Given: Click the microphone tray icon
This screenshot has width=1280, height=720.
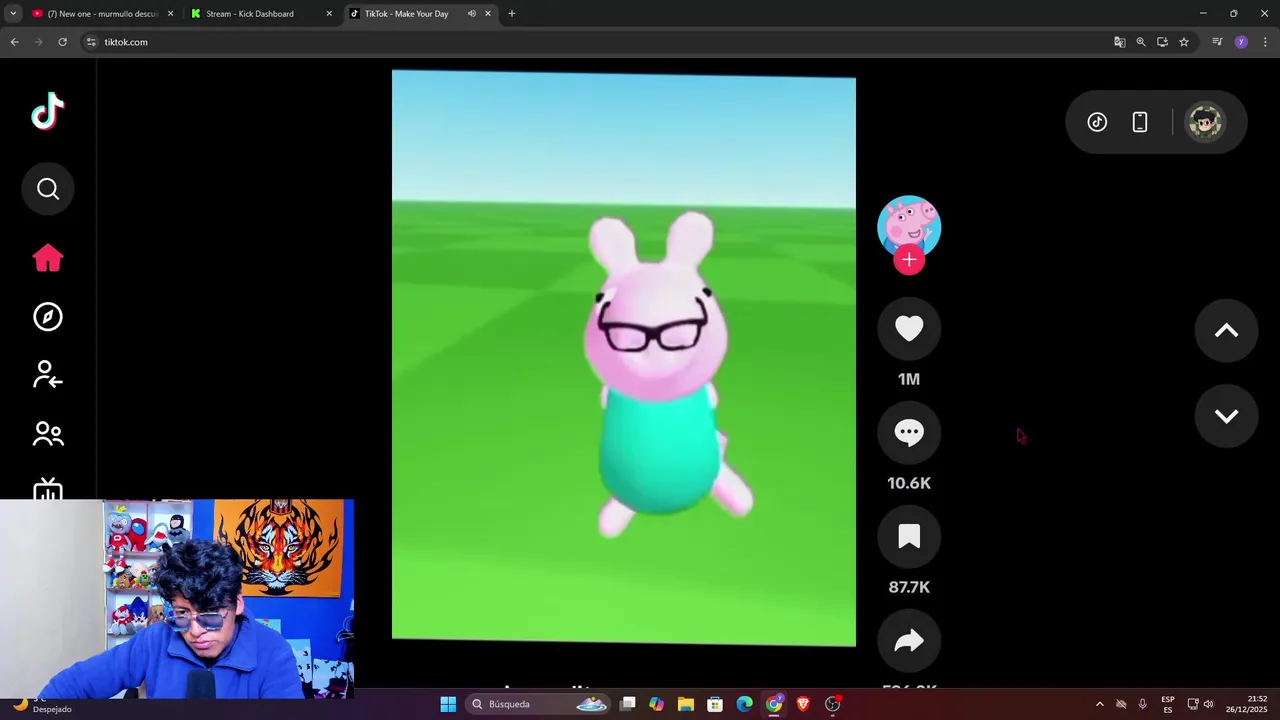Looking at the screenshot, I should 1143,704.
